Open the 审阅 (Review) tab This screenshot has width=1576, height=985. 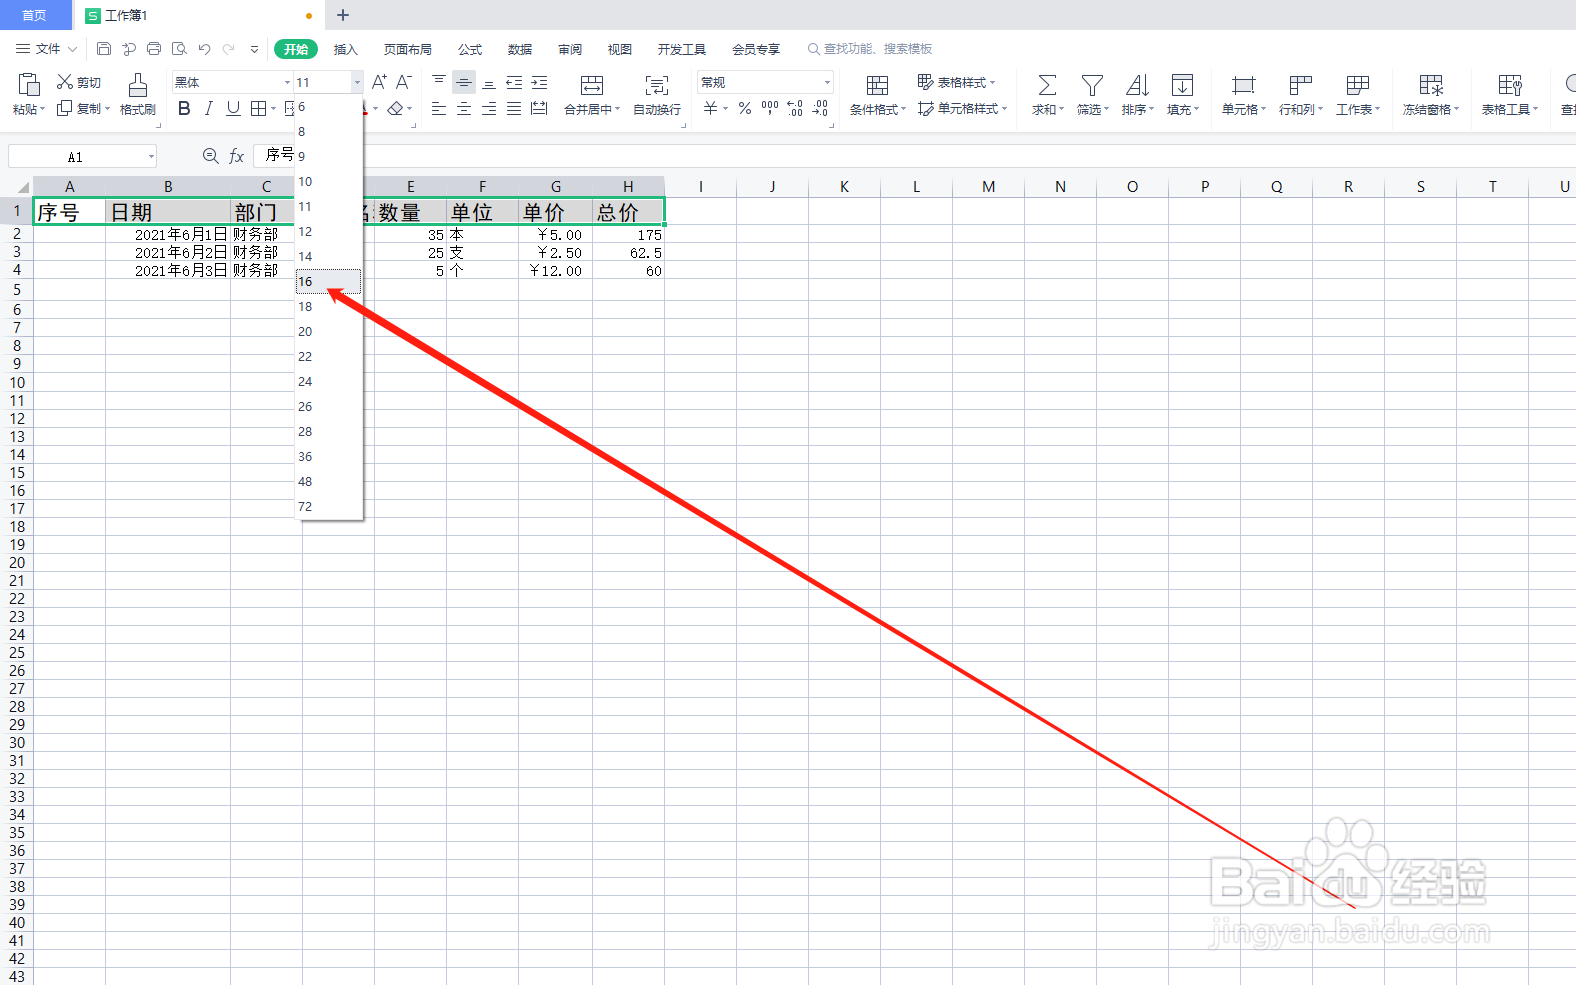(570, 49)
